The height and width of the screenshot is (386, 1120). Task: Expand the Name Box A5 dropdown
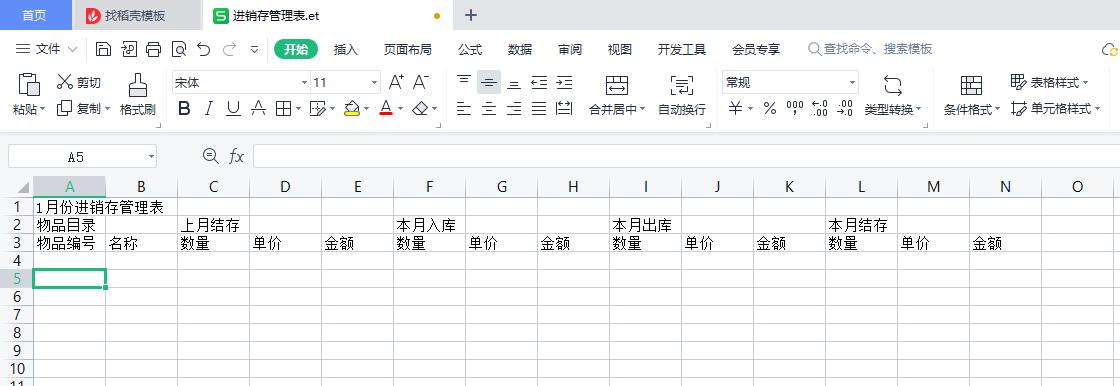pyautogui.click(x=151, y=156)
